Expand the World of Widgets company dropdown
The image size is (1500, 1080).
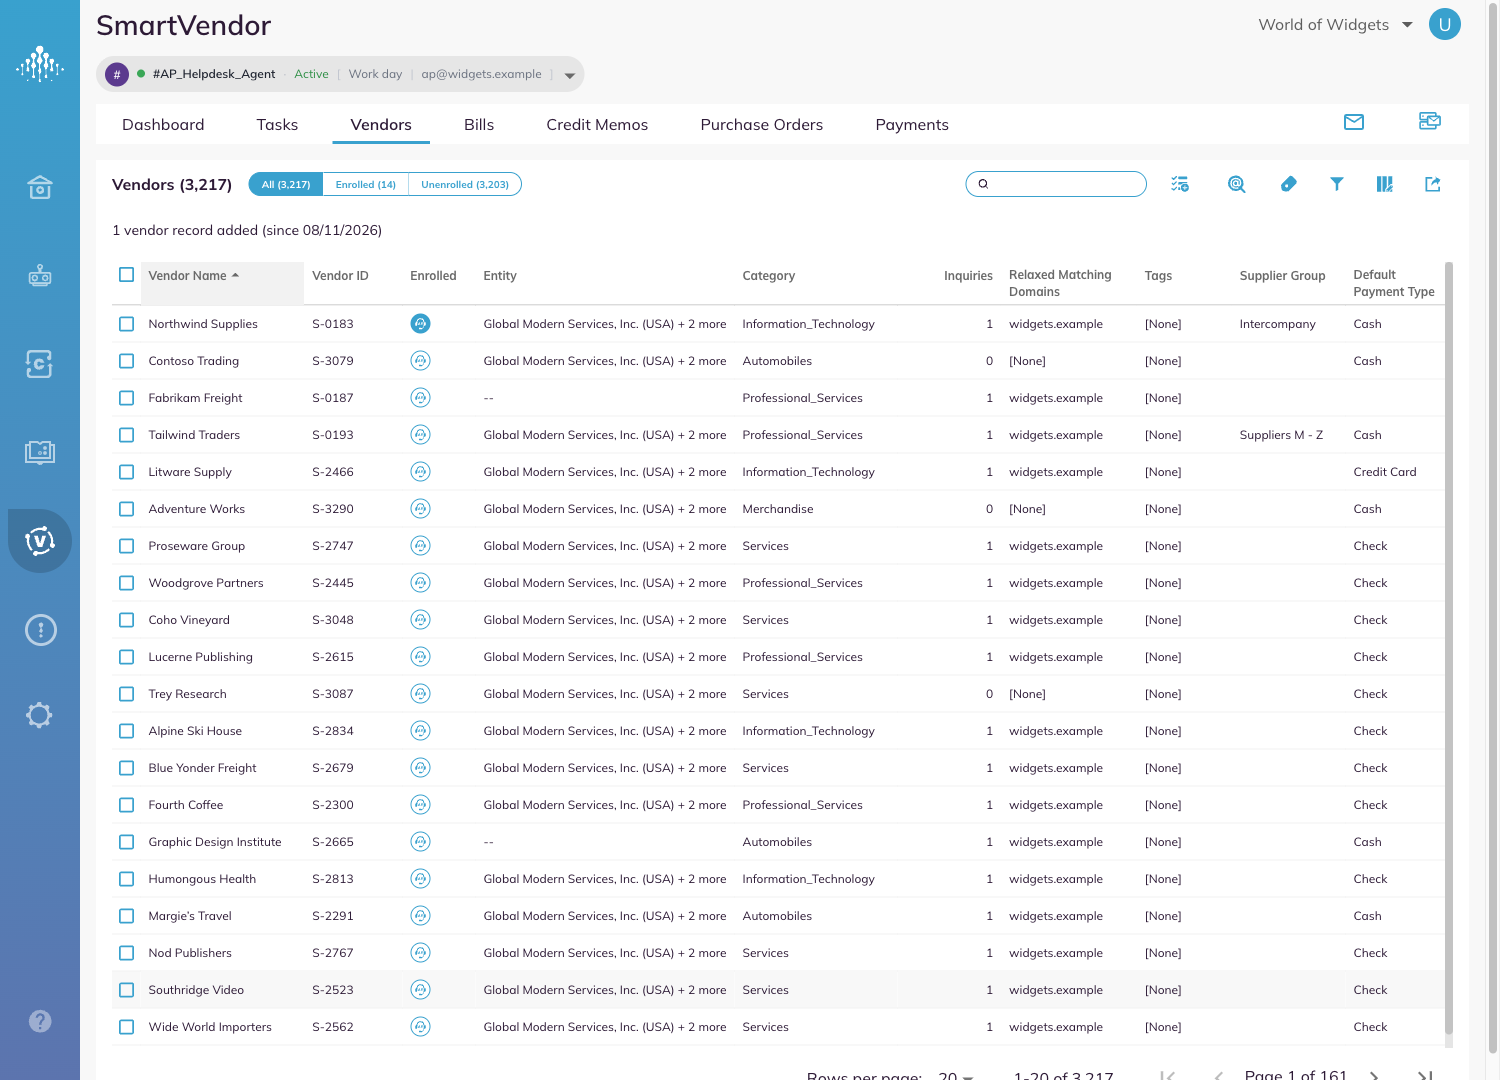pyautogui.click(x=1407, y=25)
